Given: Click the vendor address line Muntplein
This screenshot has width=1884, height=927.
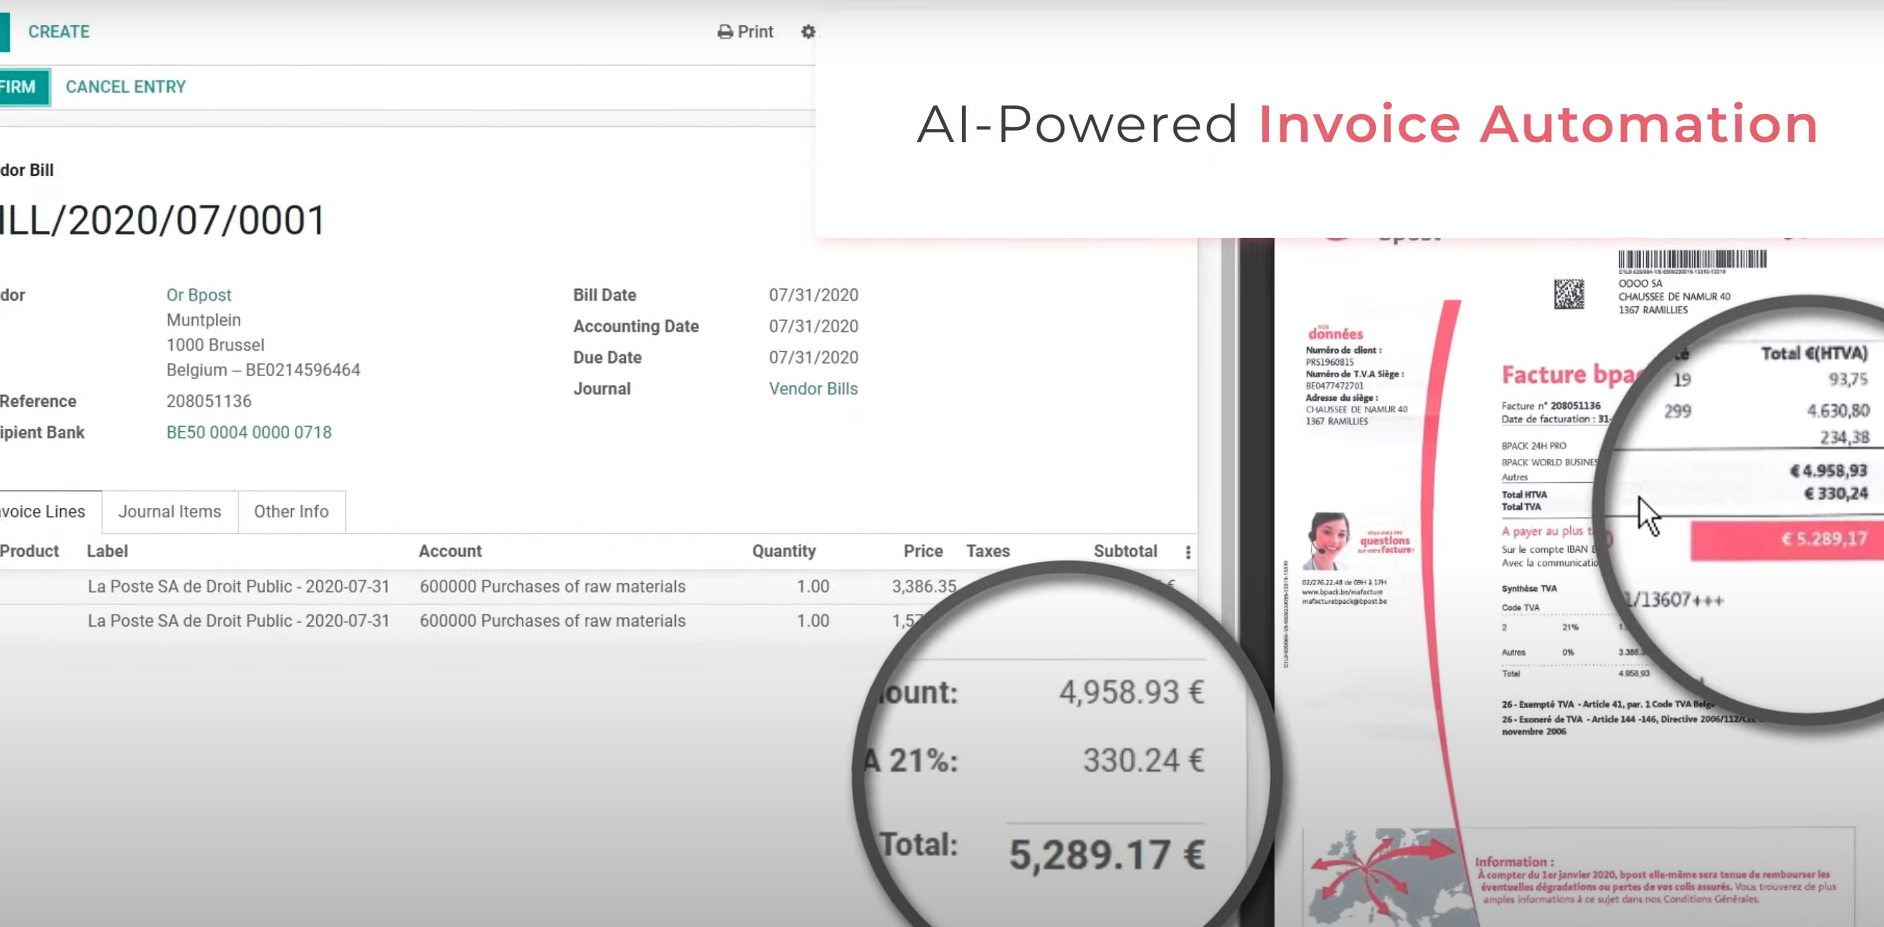Looking at the screenshot, I should pyautogui.click(x=204, y=320).
